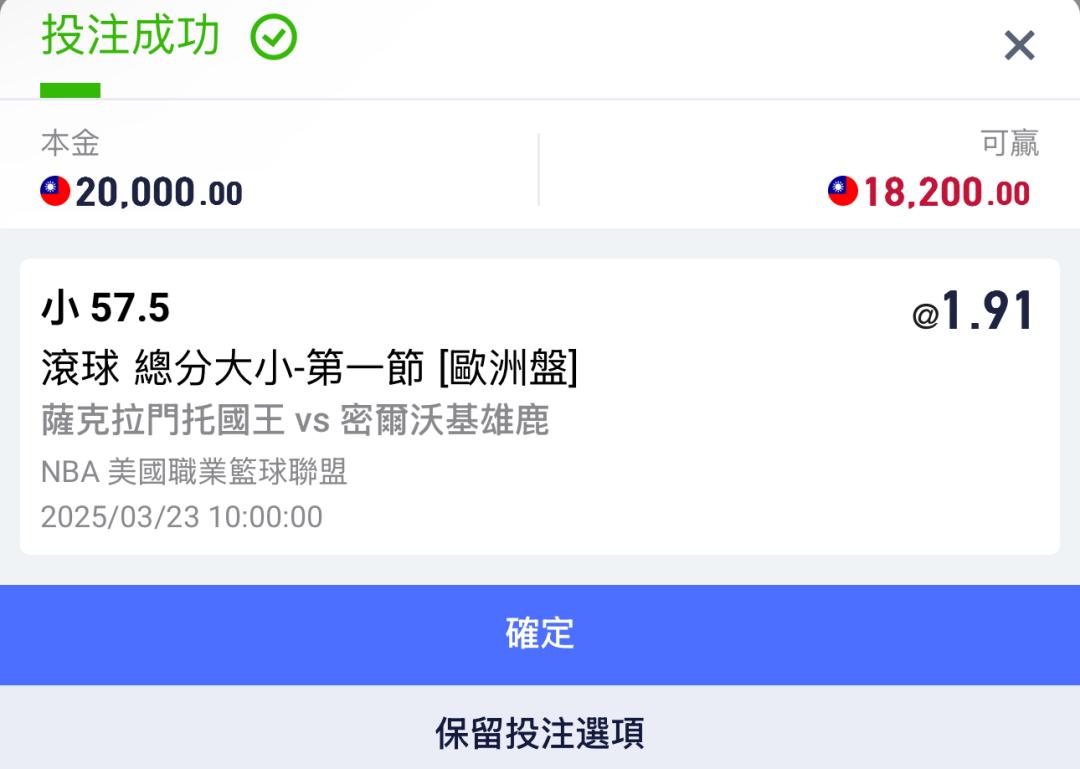Image resolution: width=1080 pixels, height=769 pixels.
Task: Click the [歐洲盤] odds format text
Action: coord(508,367)
